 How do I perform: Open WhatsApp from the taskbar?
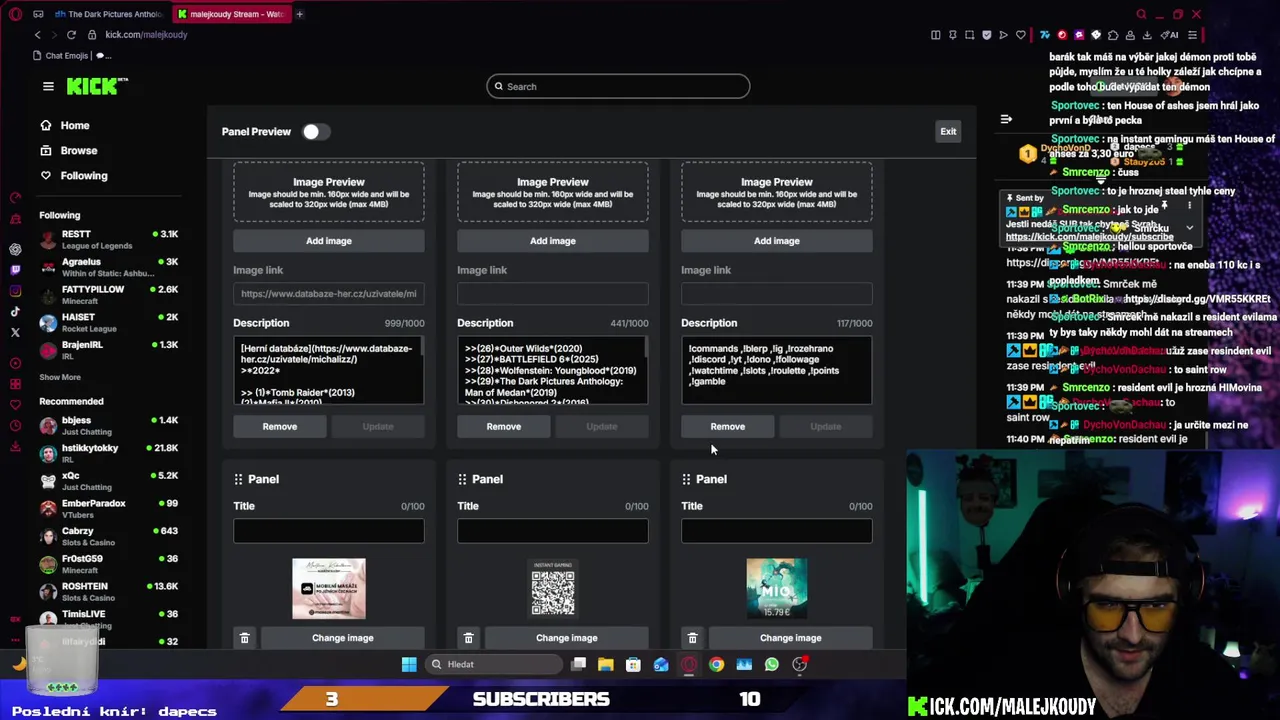pos(771,664)
